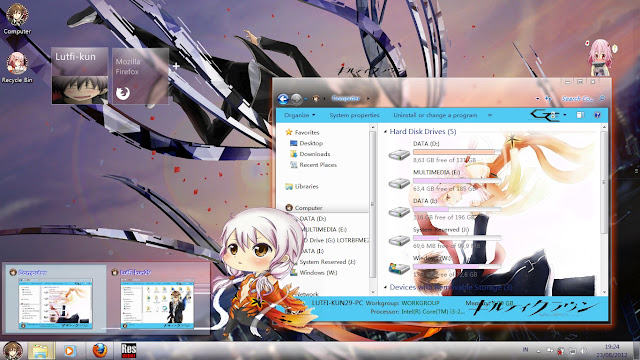Click System properties in the toolbar

coord(354,115)
